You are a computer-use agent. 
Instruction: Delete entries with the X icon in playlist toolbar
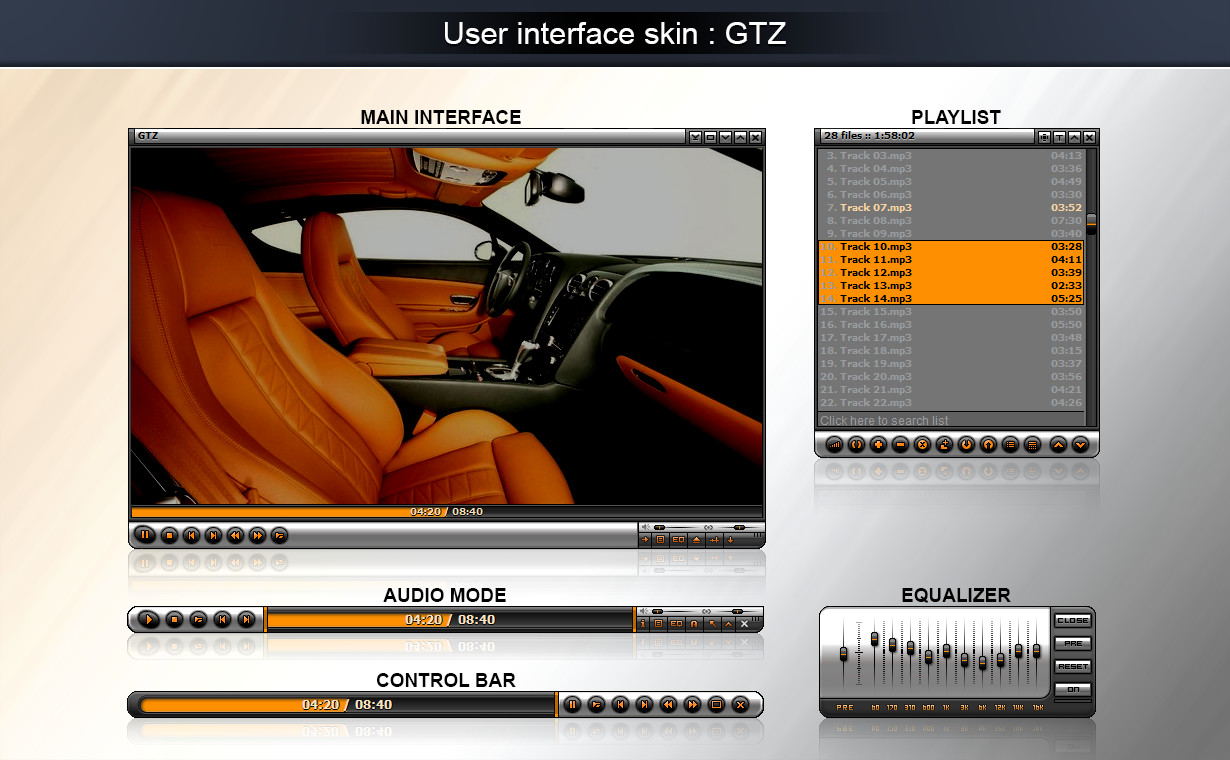tap(922, 445)
